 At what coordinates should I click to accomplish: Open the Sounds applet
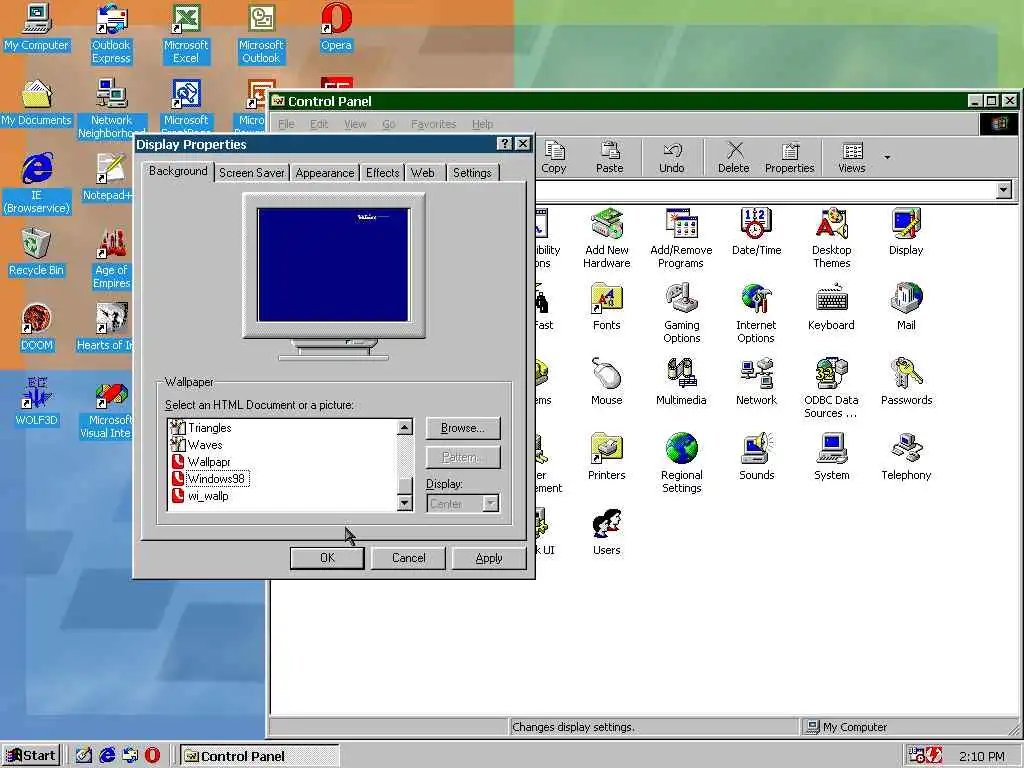(756, 456)
